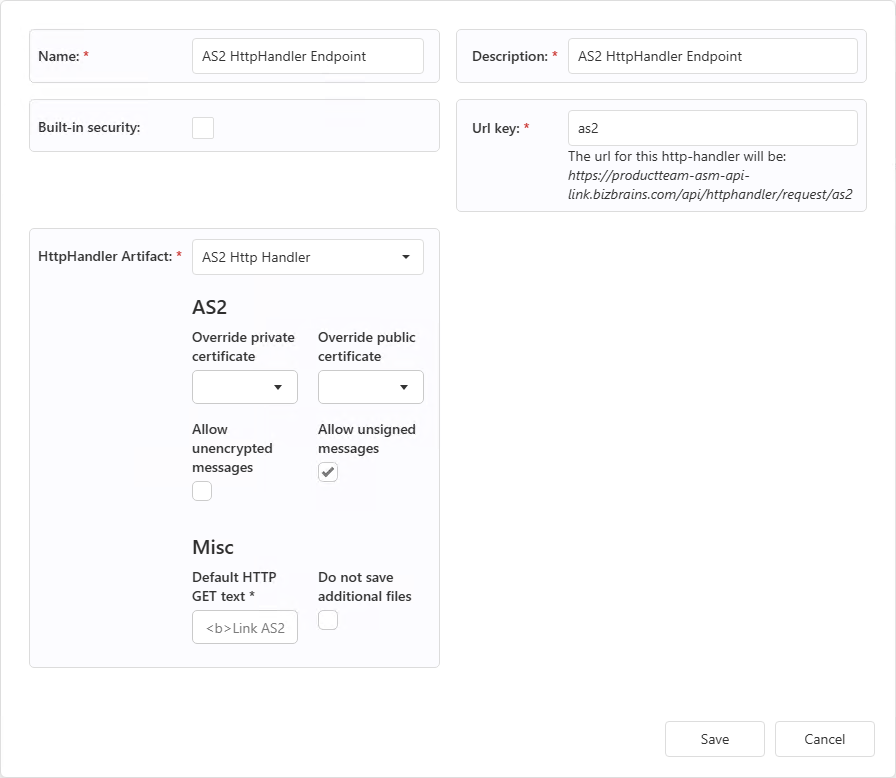Click inside the Name text field

tap(307, 56)
